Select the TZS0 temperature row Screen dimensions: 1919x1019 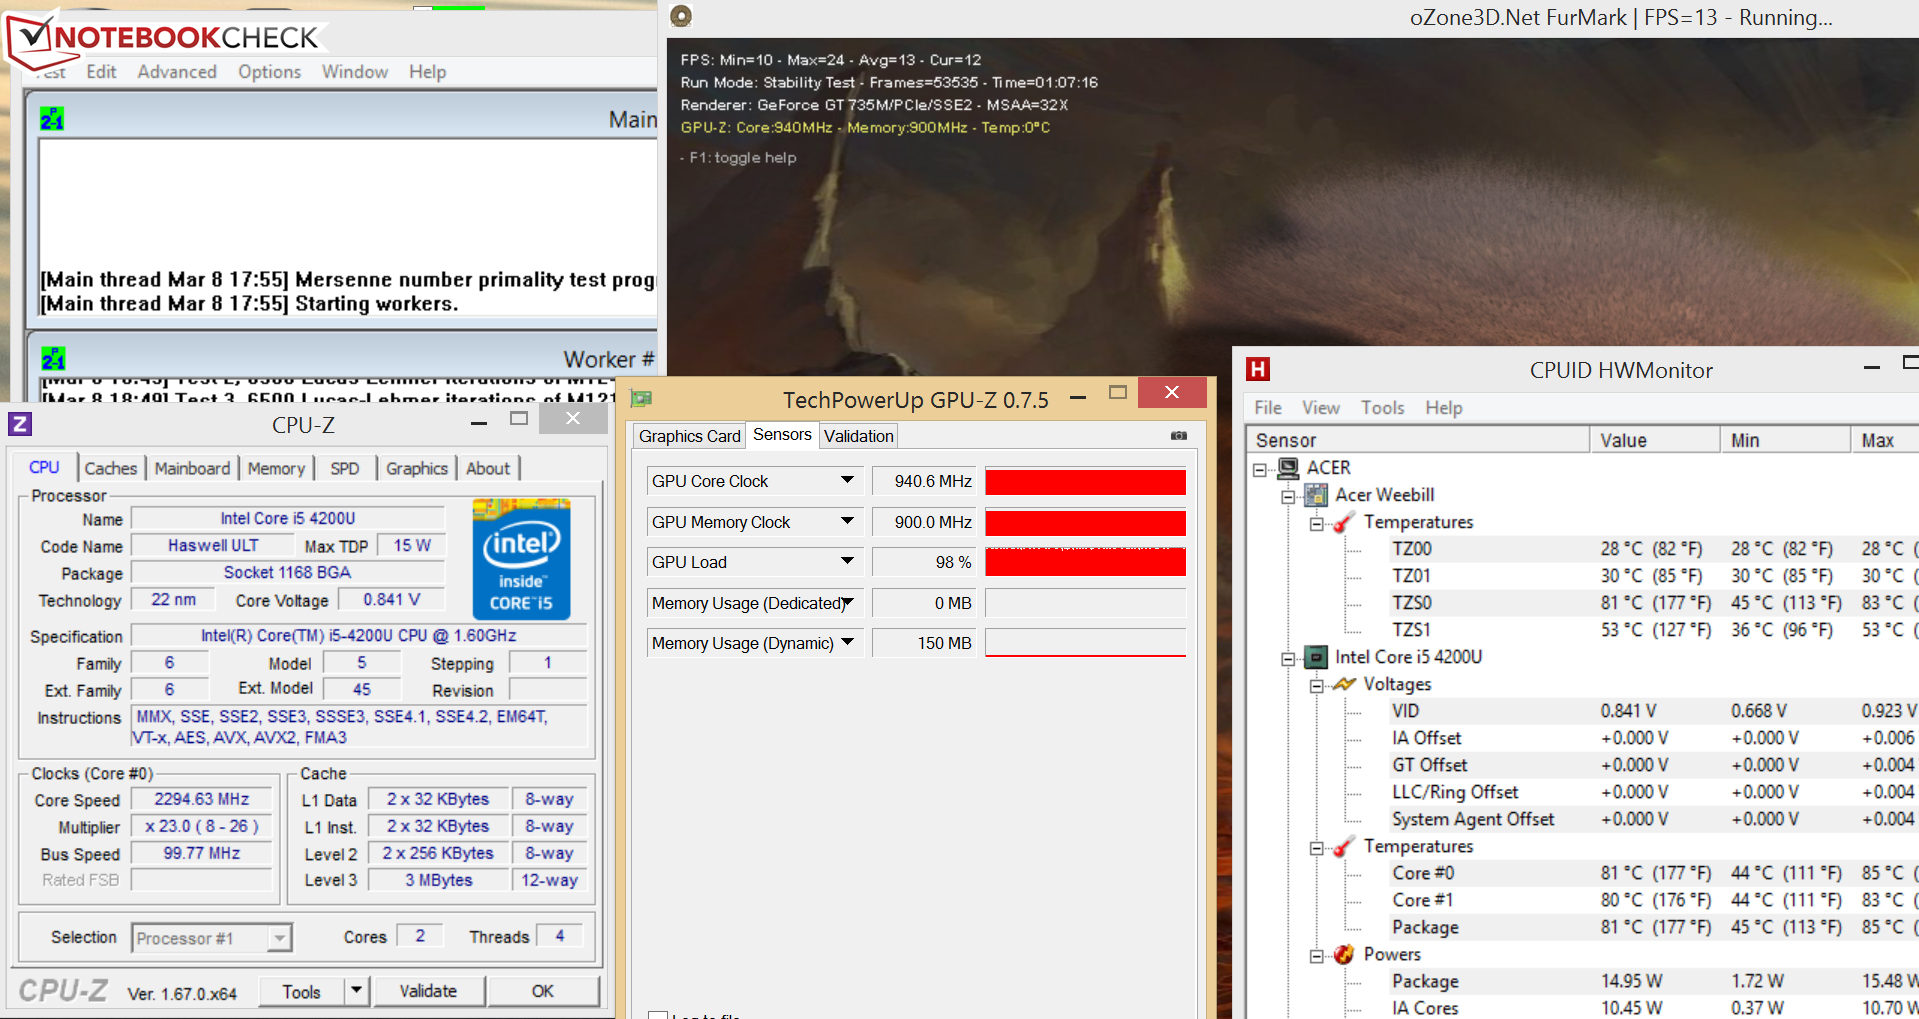pyautogui.click(x=1654, y=603)
